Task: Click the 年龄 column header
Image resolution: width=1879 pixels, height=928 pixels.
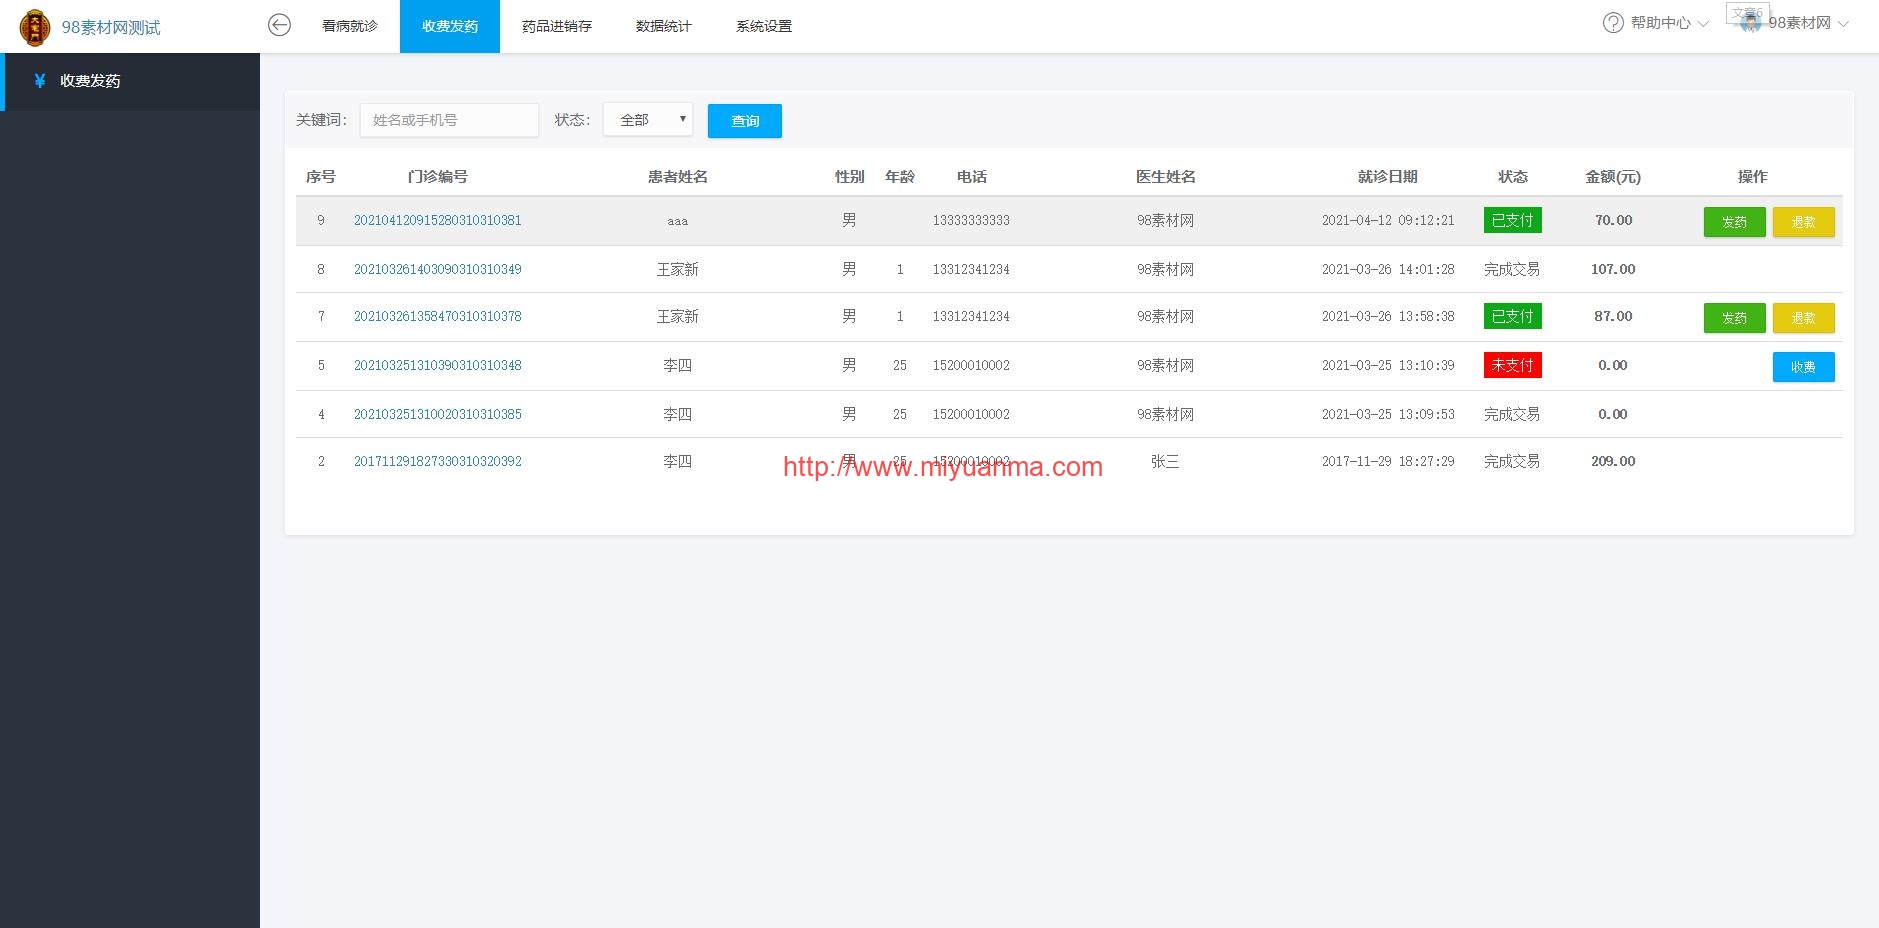Action: tap(900, 177)
